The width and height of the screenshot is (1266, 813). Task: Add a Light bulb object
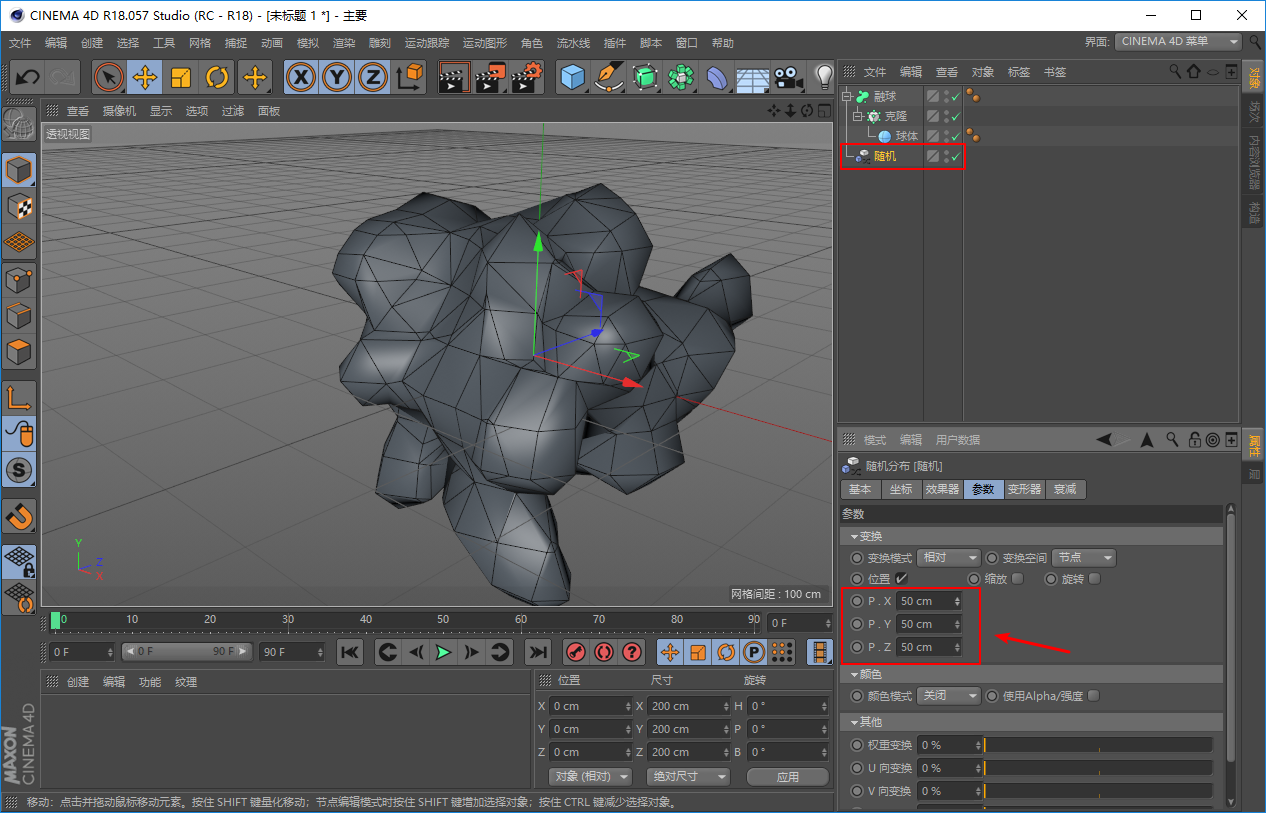(x=823, y=77)
